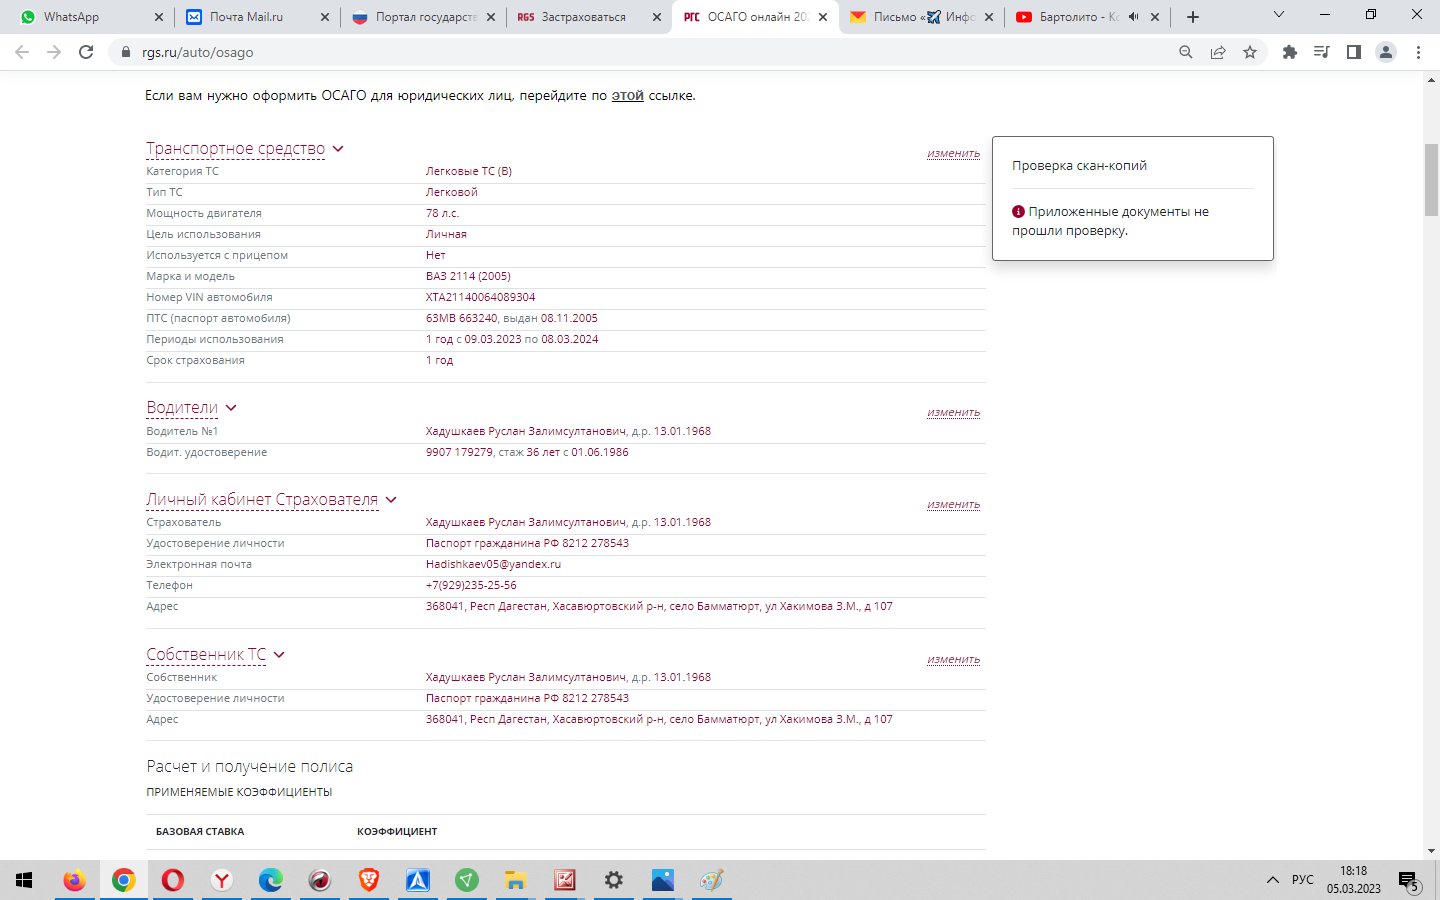Open the Chrome extensions puzzle icon
This screenshot has width=1440, height=900.
pos(1290,52)
